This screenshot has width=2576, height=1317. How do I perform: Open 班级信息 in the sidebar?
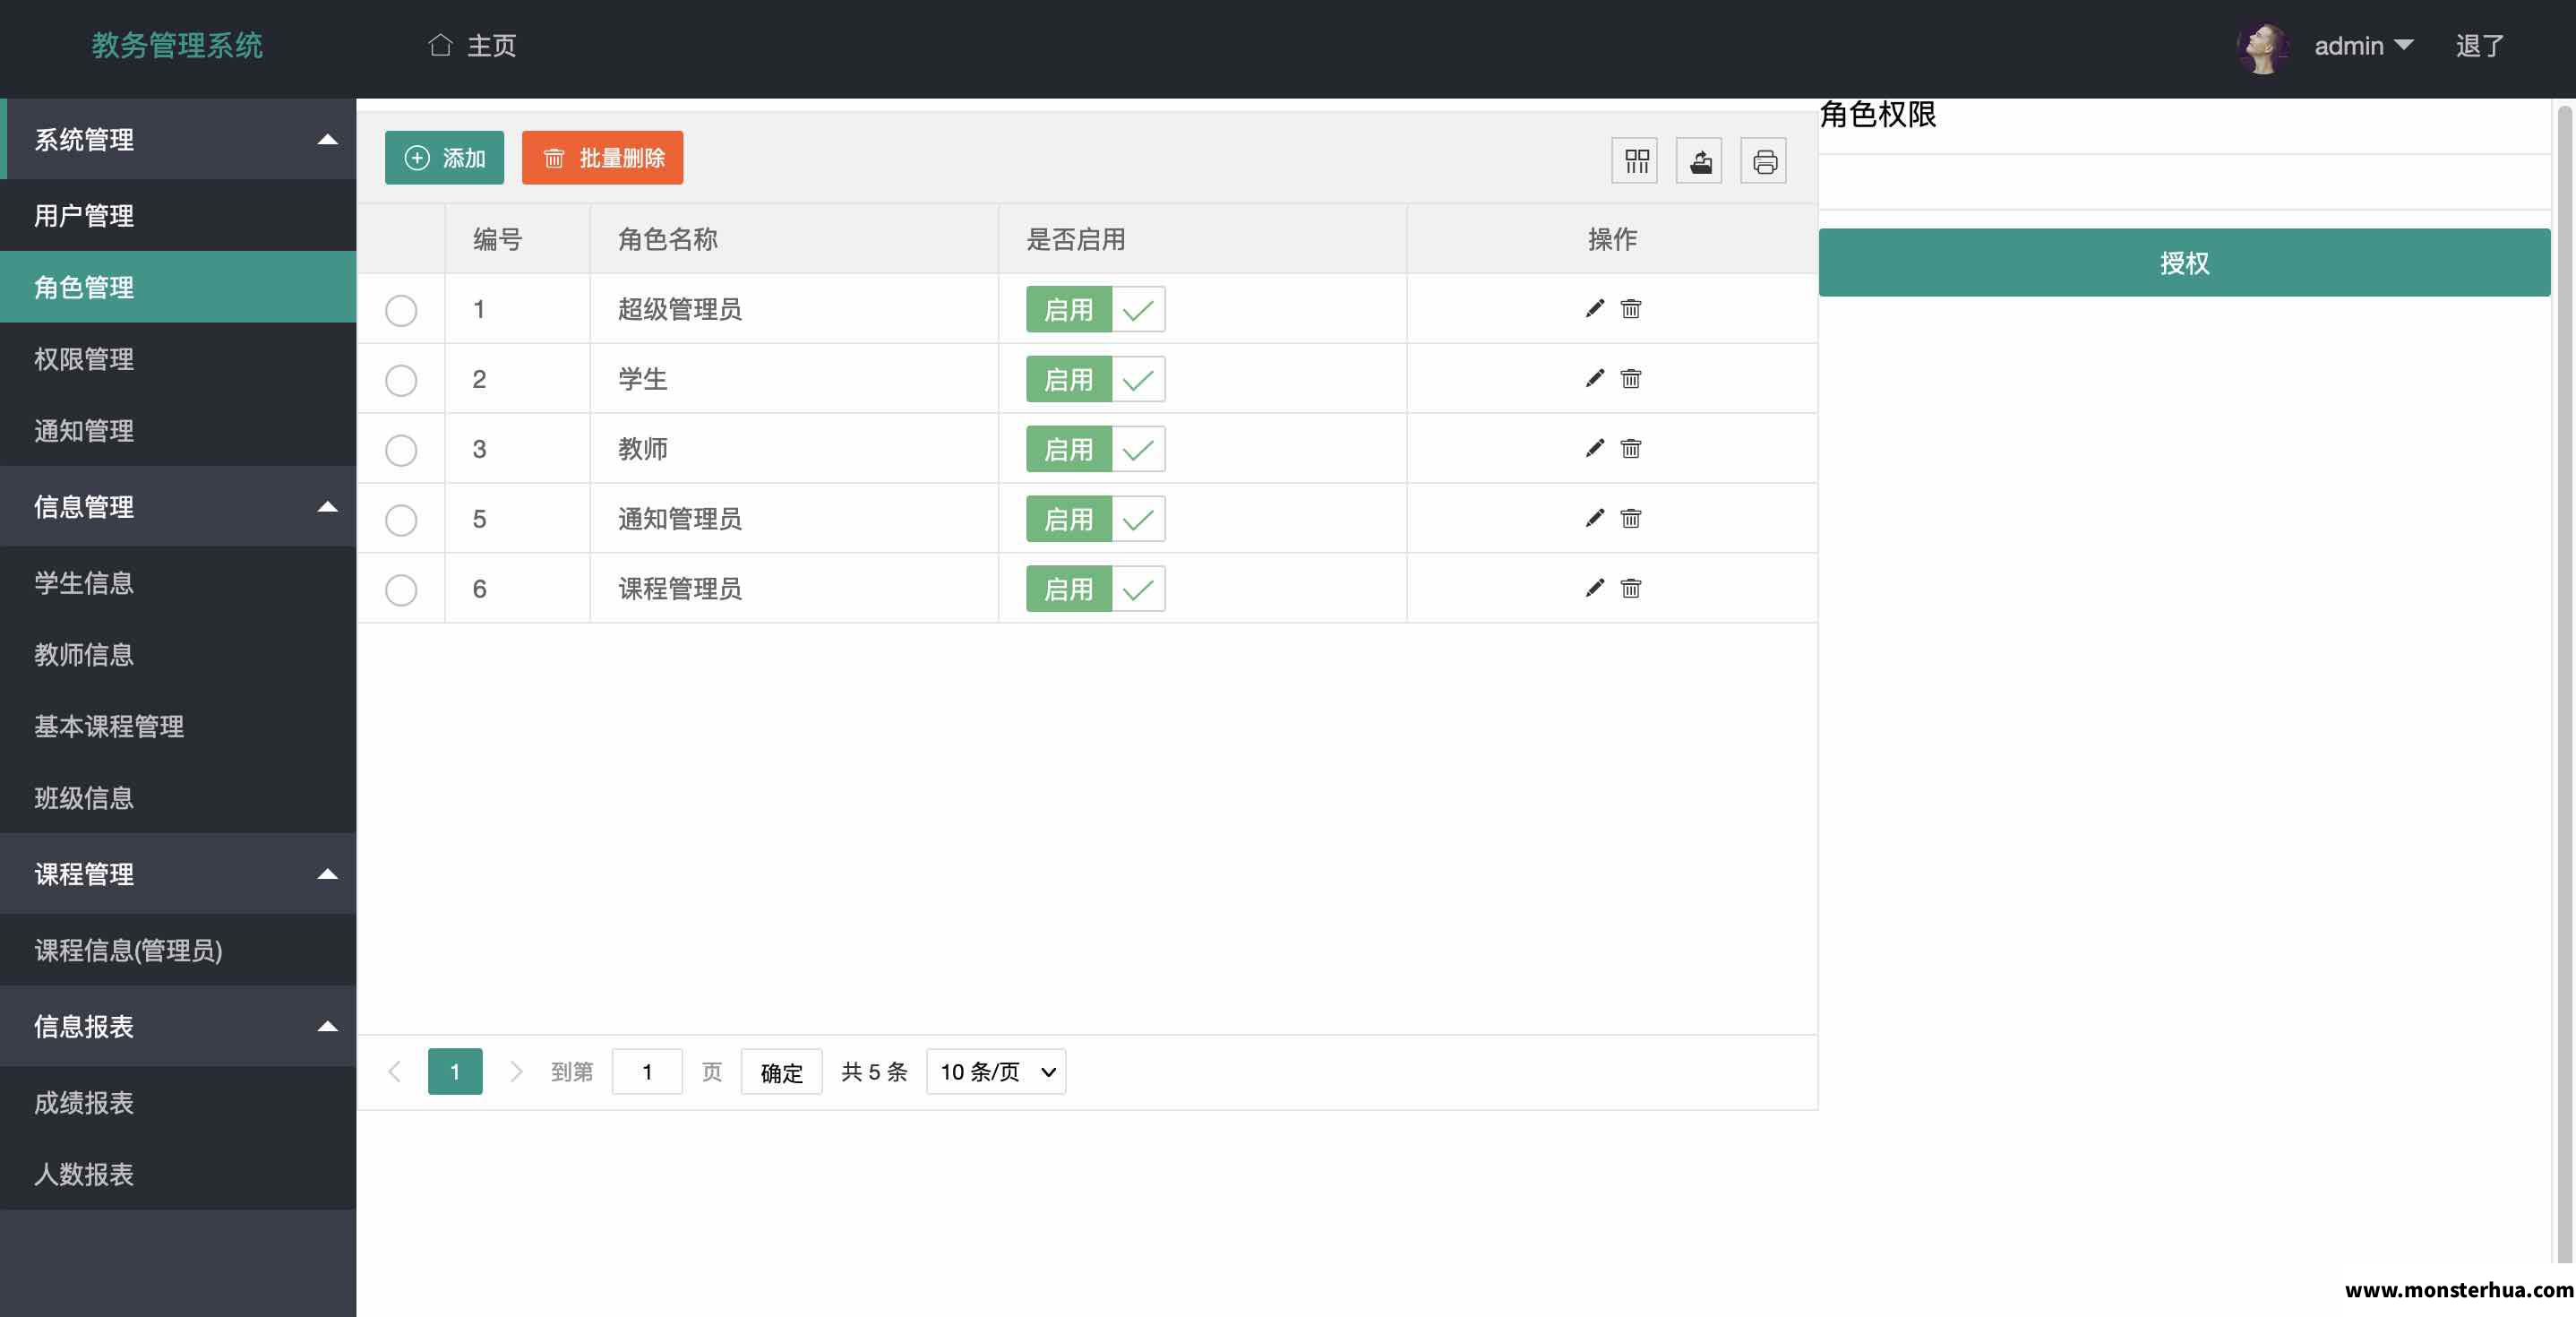[x=178, y=798]
